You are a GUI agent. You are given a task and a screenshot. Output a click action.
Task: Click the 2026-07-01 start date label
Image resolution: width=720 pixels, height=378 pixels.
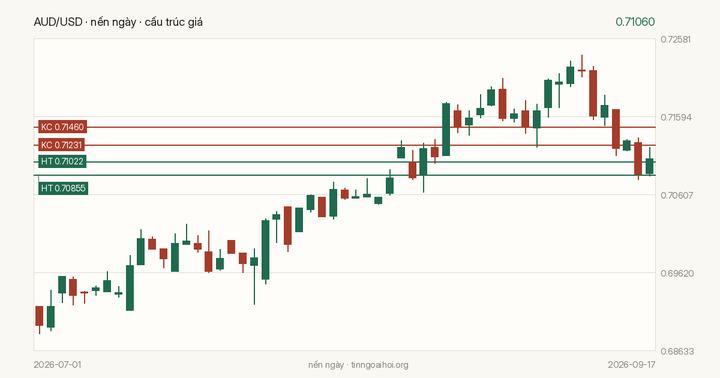pos(57,365)
